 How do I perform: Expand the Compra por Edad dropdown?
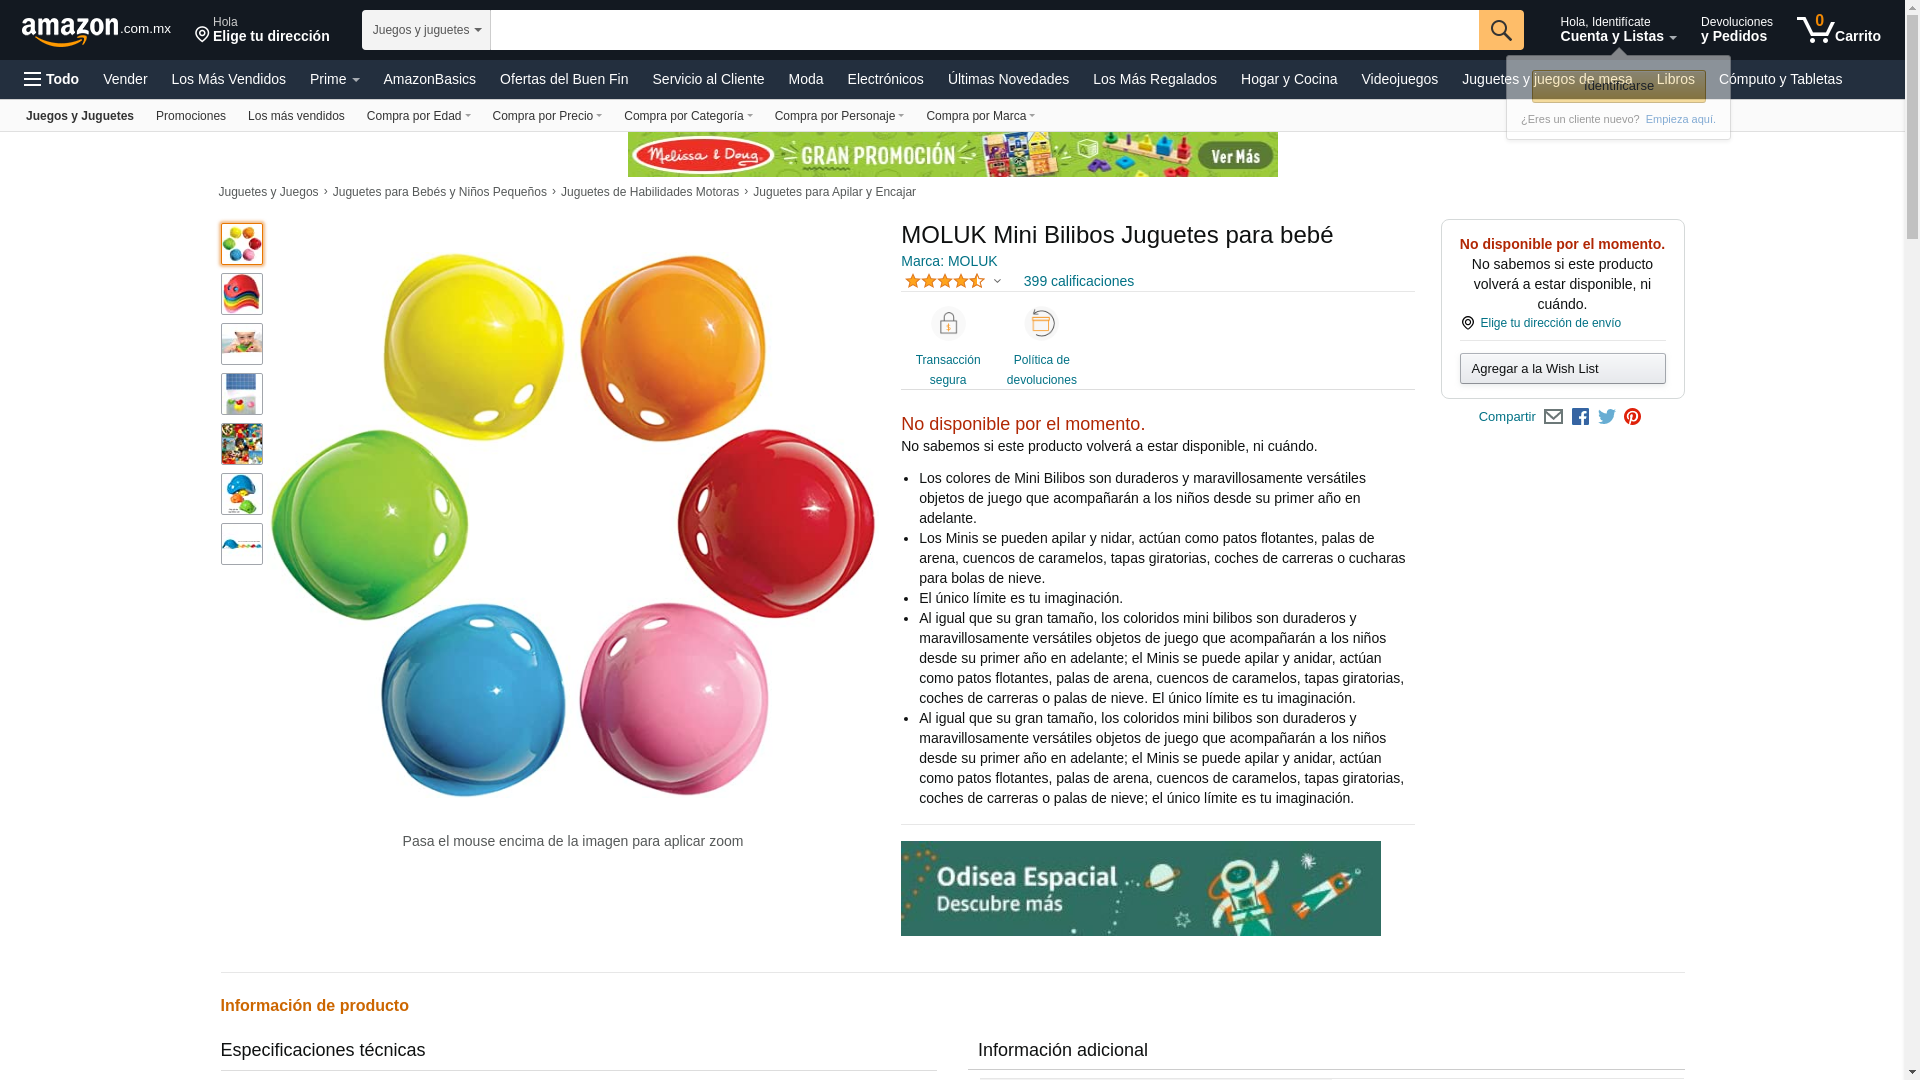419,116
